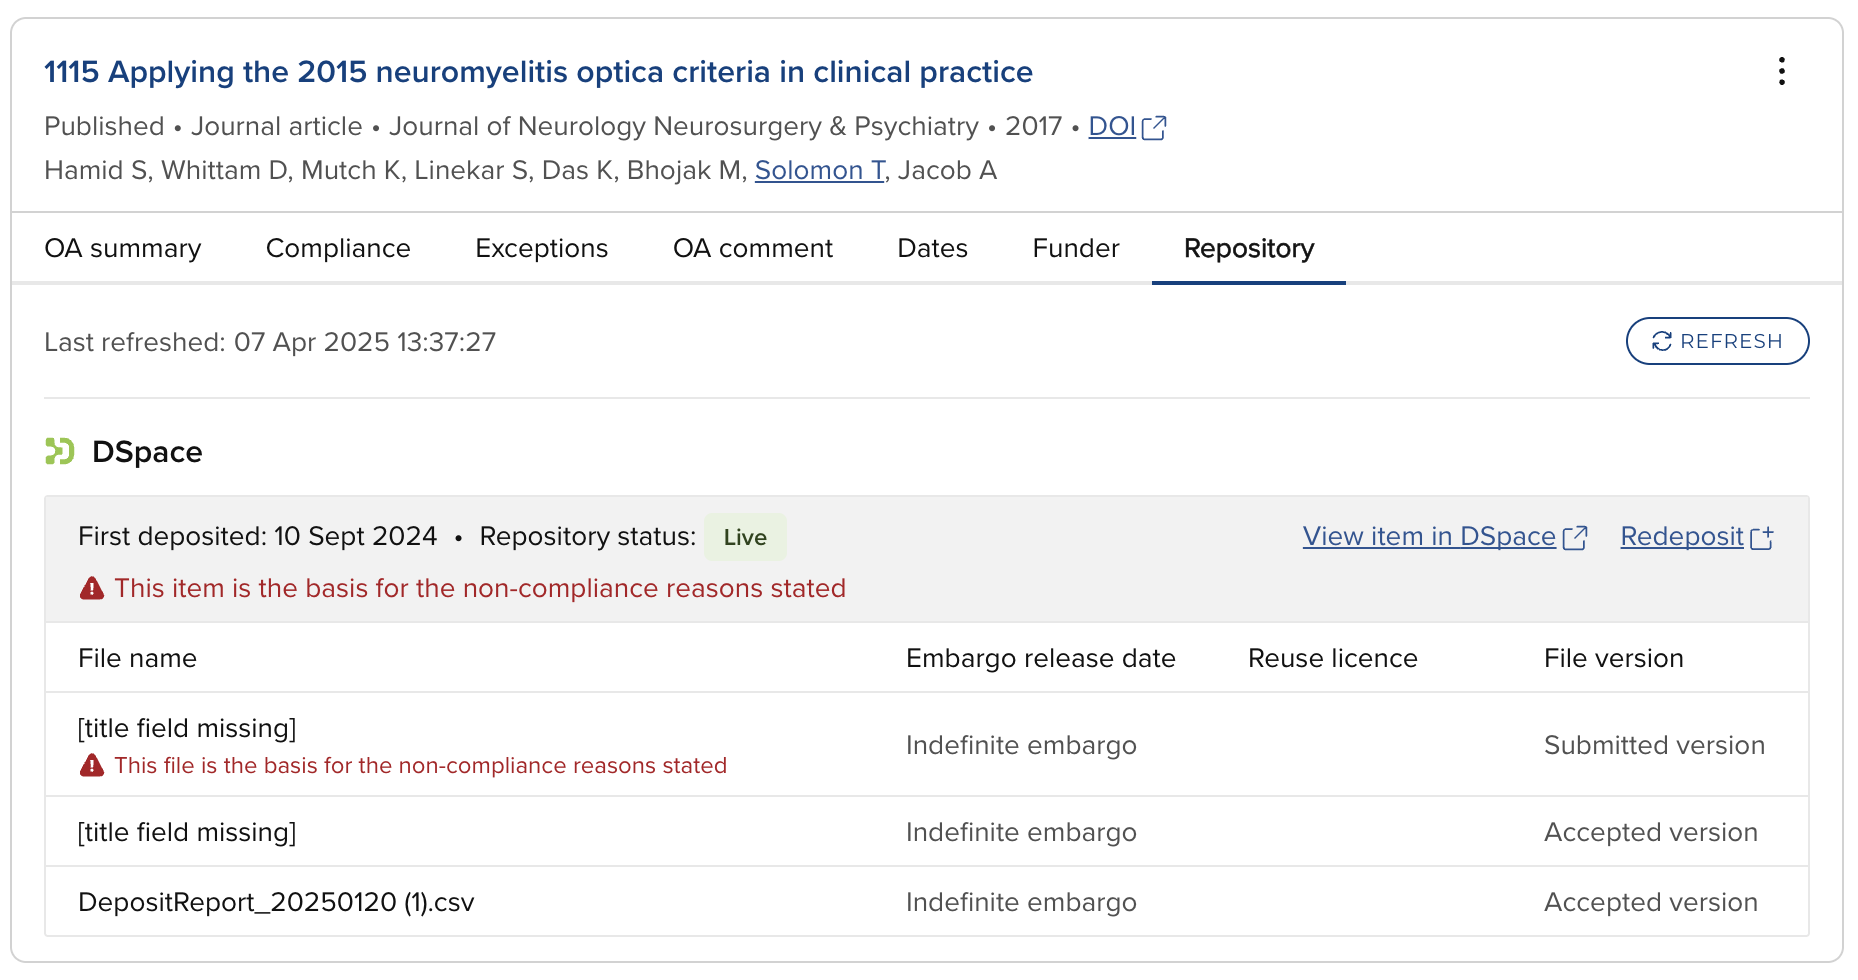Switch to the OA summary tab
This screenshot has width=1858, height=980.
[x=123, y=248]
